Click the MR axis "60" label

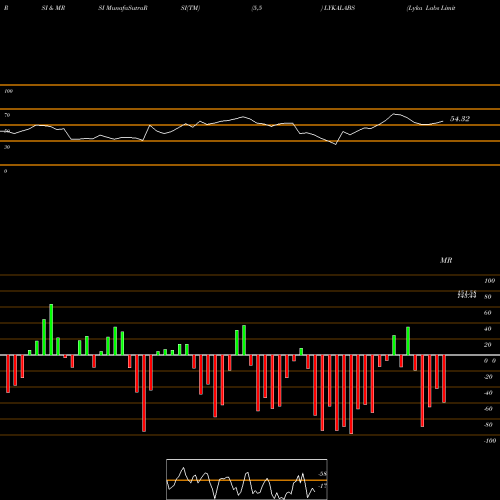tap(488, 313)
